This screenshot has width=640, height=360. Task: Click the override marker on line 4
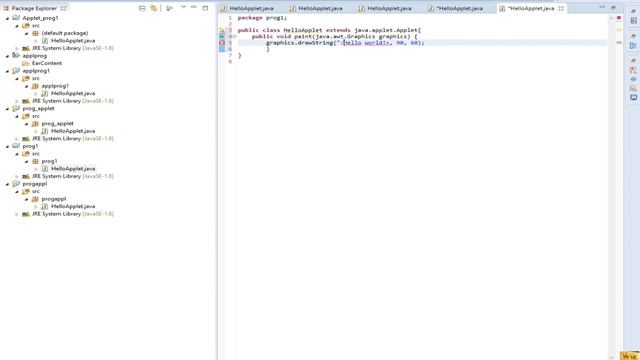[222, 36]
